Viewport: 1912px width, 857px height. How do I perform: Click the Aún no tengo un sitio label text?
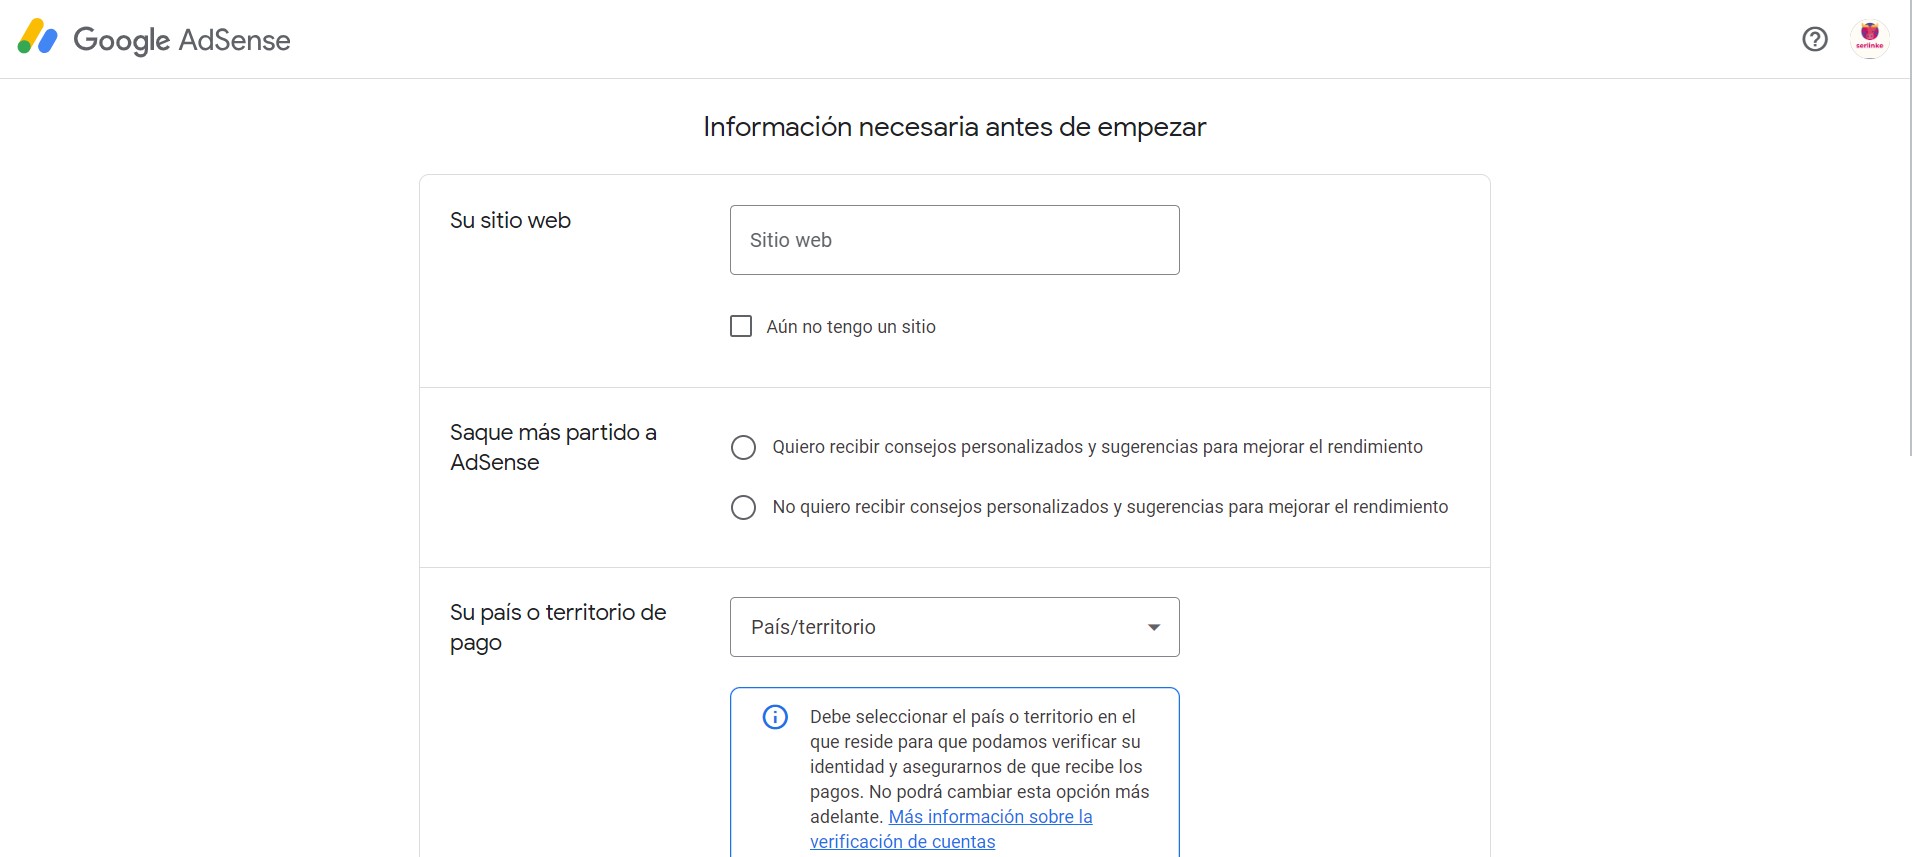click(851, 327)
